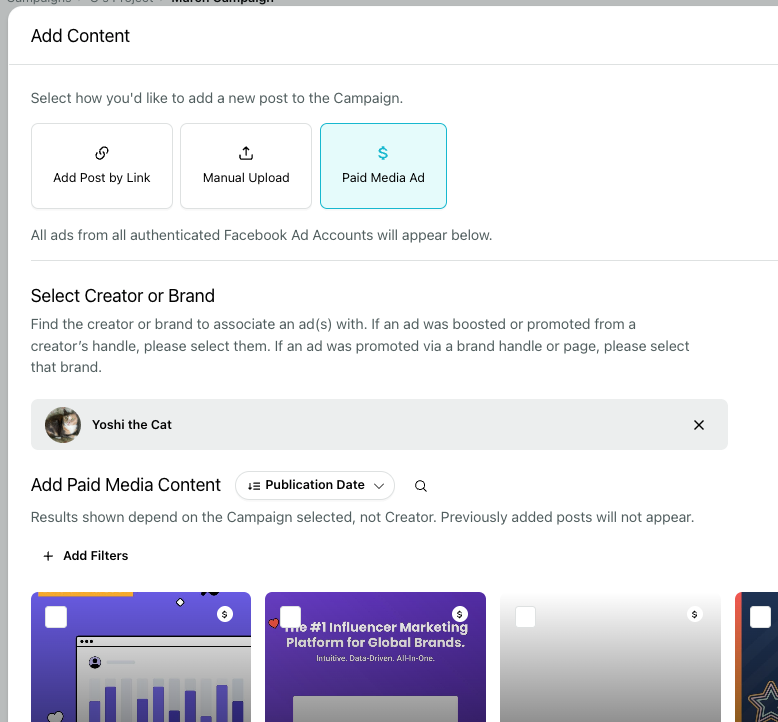Switch to the Add Post by Link option
Image resolution: width=778 pixels, height=722 pixels.
tap(102, 166)
